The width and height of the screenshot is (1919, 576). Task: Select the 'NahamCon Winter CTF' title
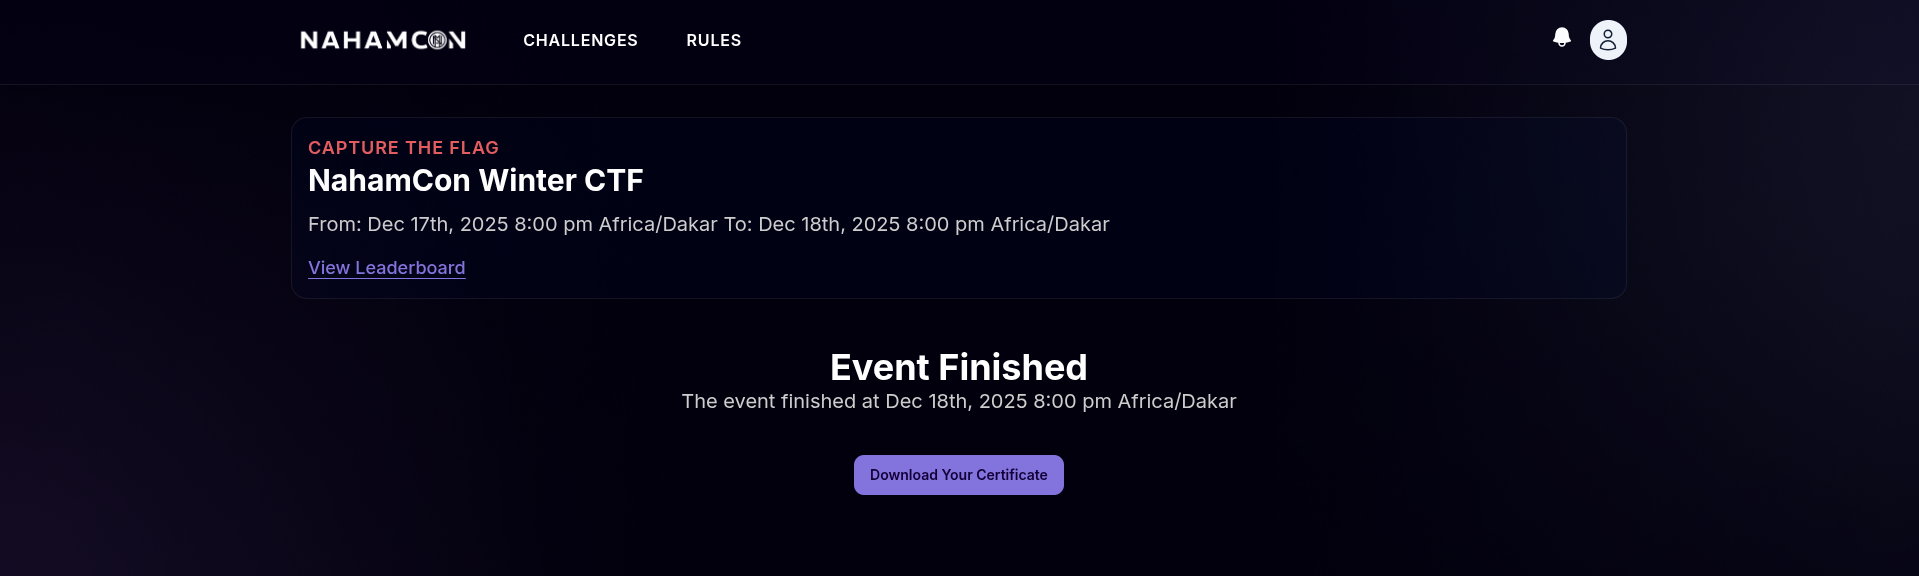coord(475,181)
